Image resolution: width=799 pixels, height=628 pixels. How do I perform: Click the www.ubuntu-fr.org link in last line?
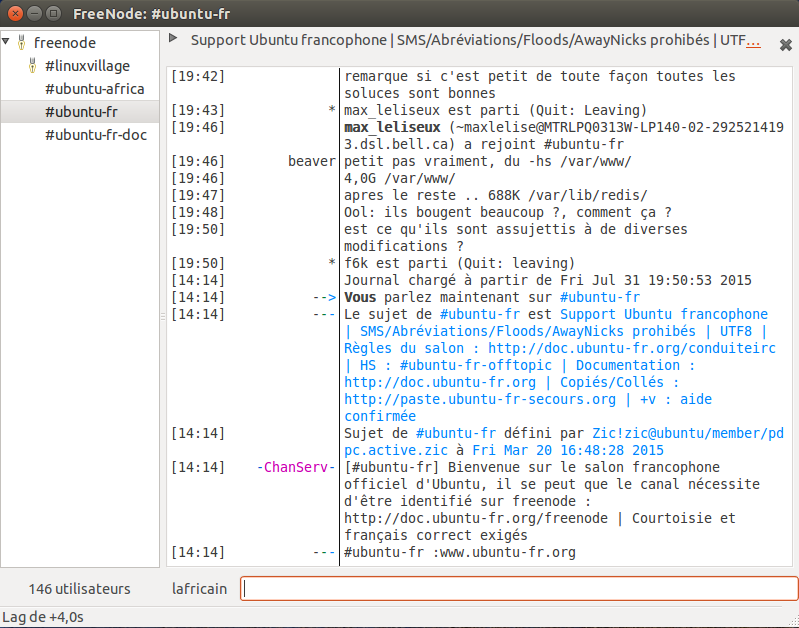click(x=507, y=552)
